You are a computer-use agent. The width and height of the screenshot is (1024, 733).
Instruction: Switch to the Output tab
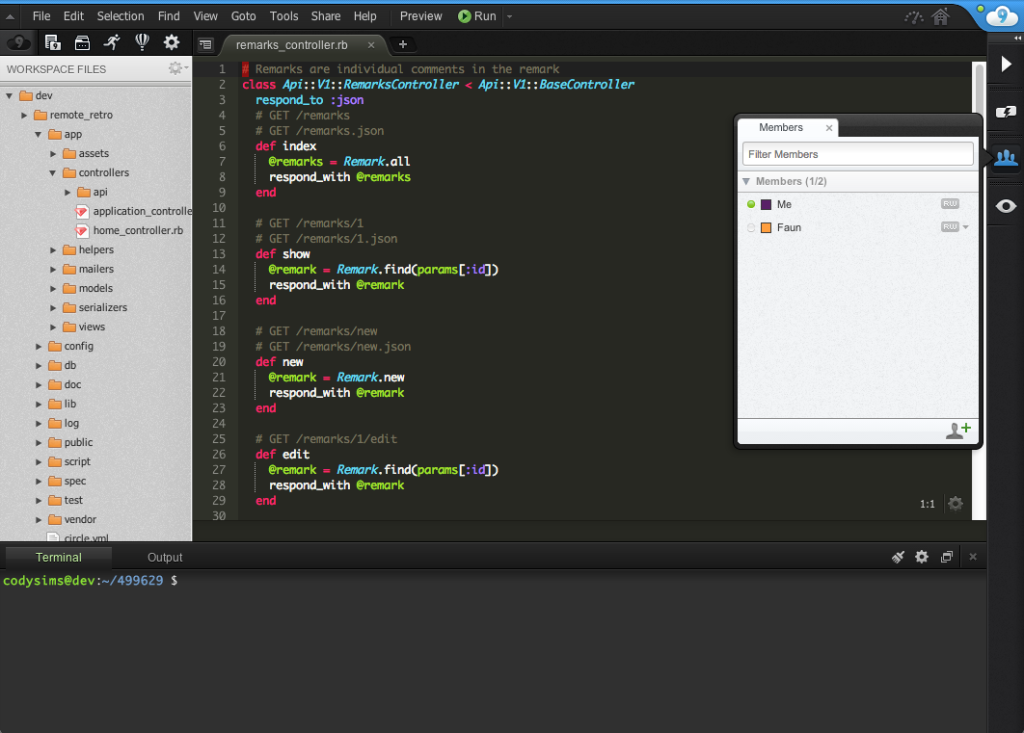click(x=165, y=557)
